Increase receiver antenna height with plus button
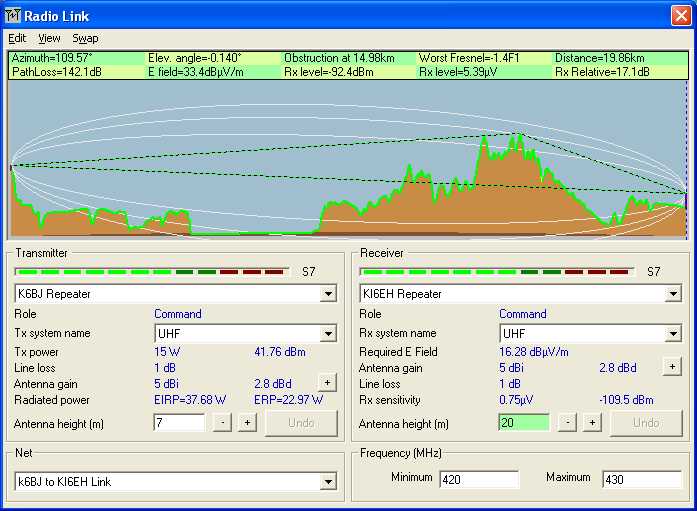The height and width of the screenshot is (511, 697). pyautogui.click(x=592, y=423)
